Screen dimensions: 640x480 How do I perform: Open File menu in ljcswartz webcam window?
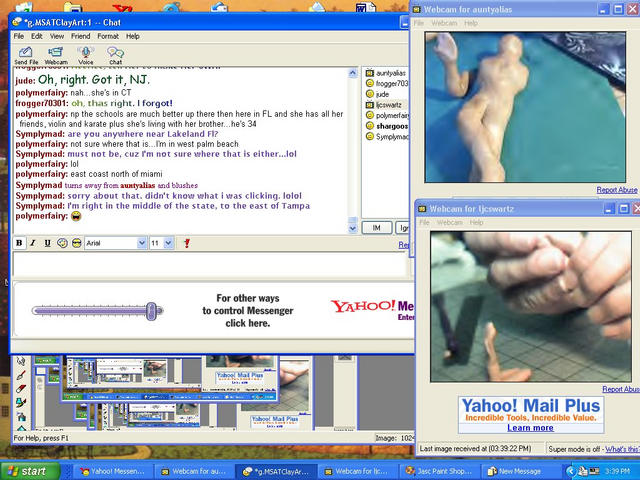click(x=424, y=222)
